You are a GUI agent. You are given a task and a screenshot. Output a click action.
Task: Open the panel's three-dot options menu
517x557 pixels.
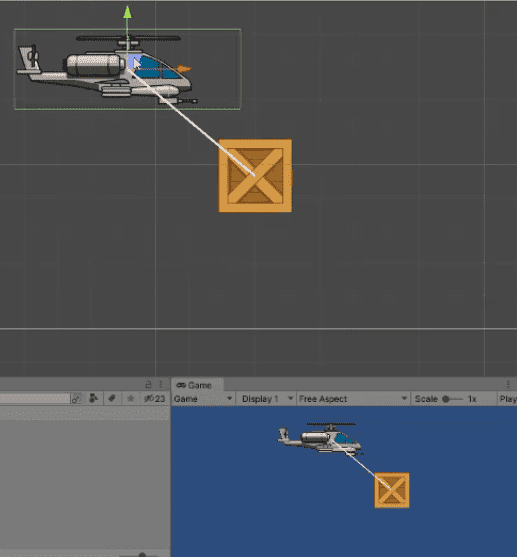pyautogui.click(x=161, y=385)
